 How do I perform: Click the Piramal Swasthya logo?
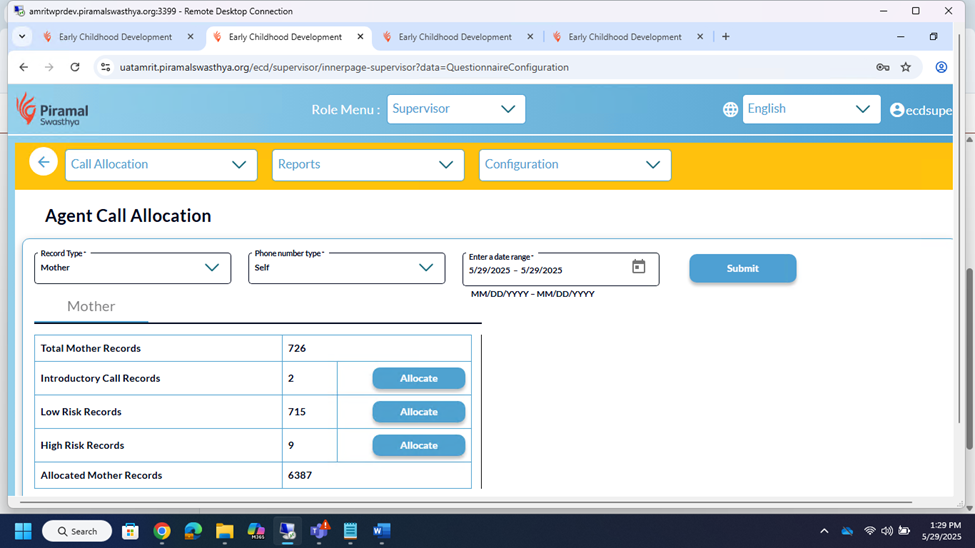pos(52,109)
